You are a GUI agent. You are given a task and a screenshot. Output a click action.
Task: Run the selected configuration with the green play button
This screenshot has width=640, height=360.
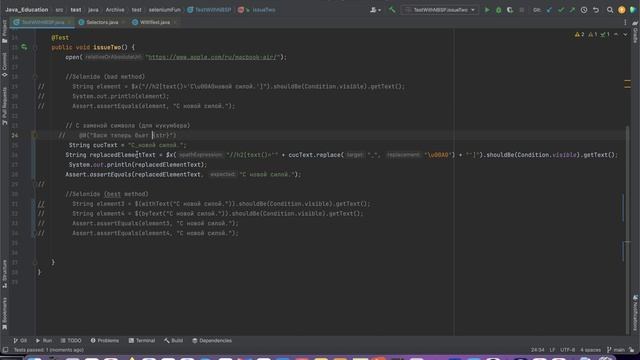[487, 10]
